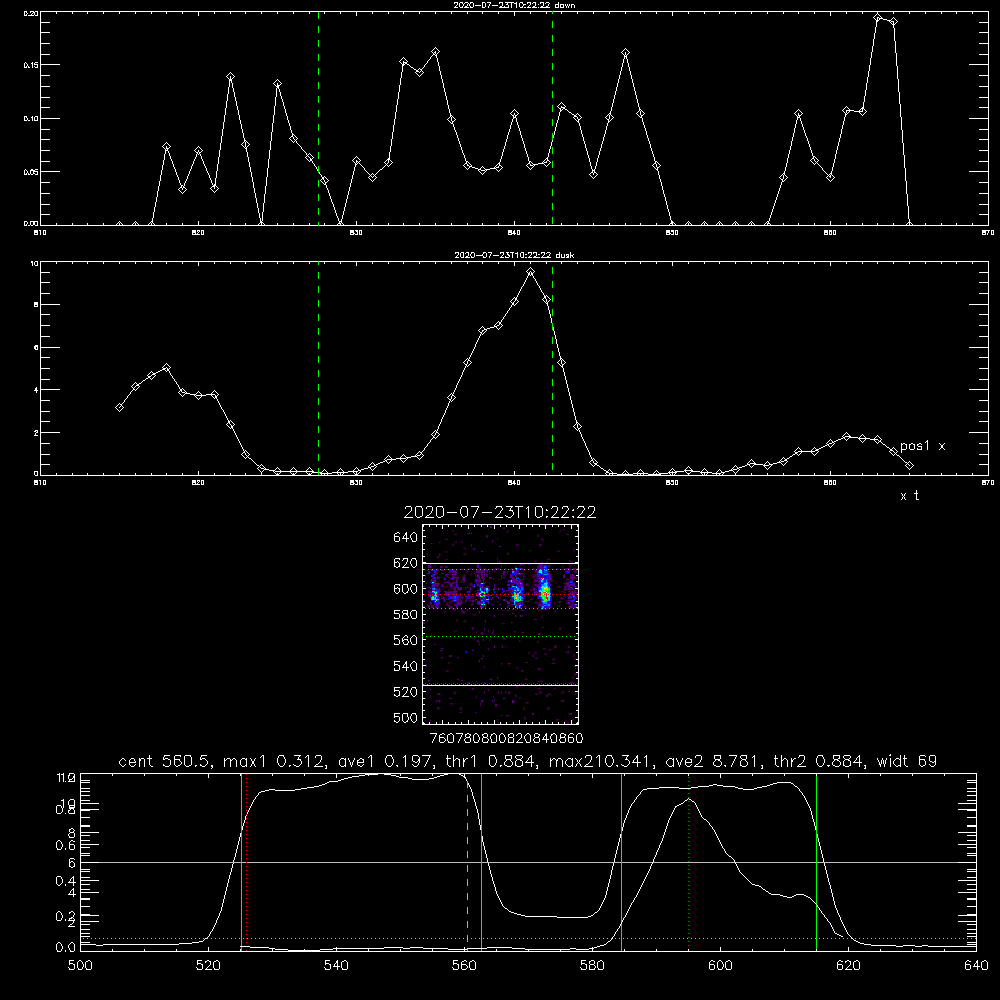Click the '500' x-axis label of bottom plot
1000x1000 pixels.
coord(80,966)
